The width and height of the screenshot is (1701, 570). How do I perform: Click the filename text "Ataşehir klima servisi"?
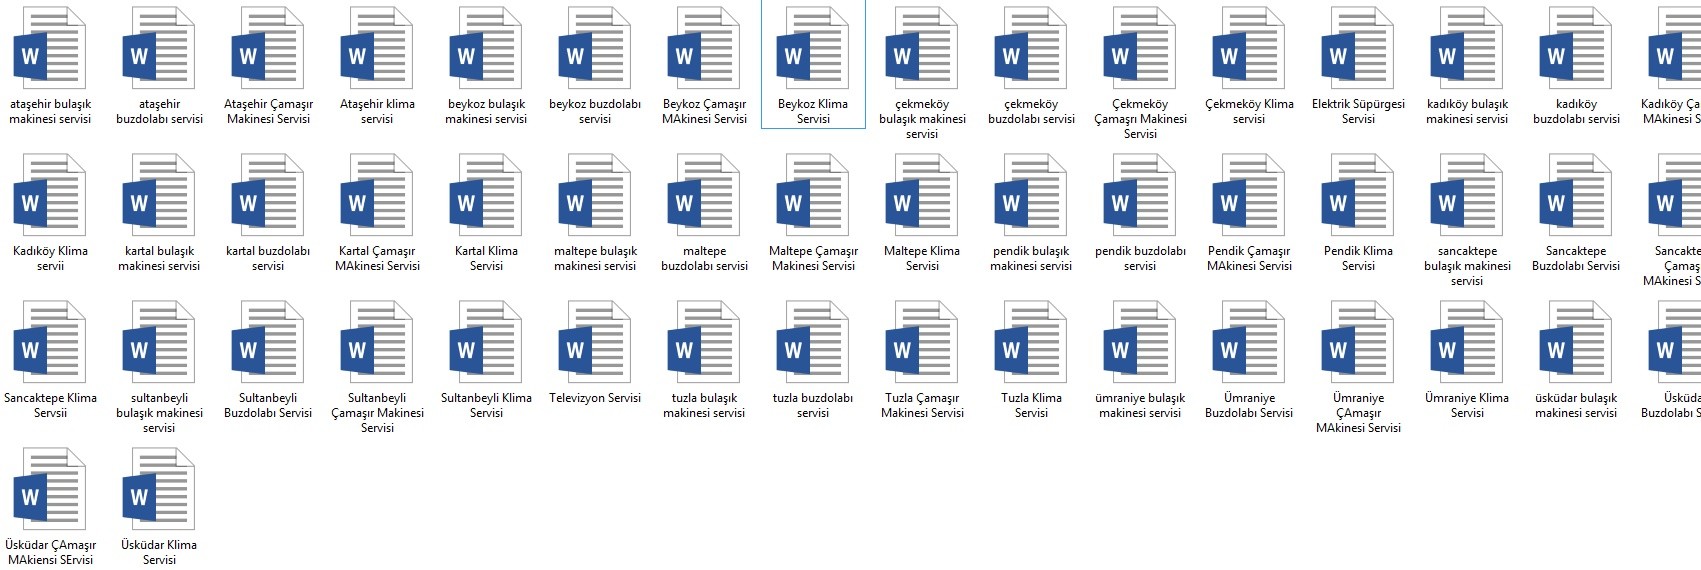pos(377,111)
